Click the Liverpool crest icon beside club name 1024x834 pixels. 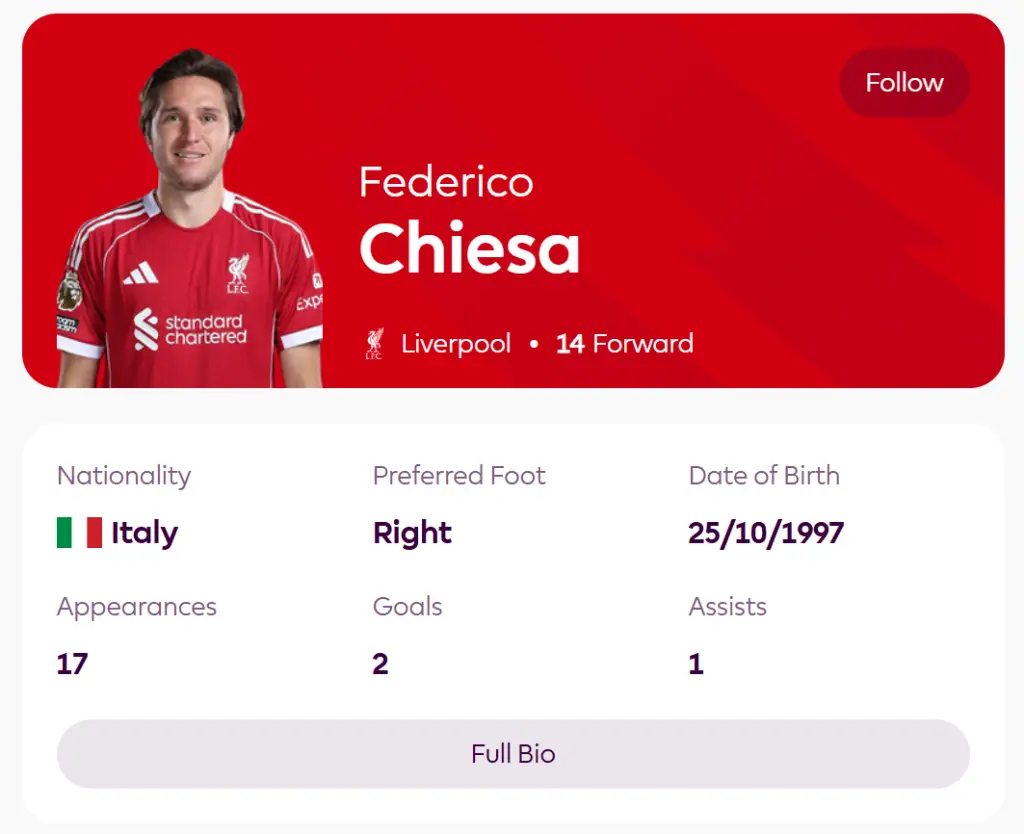click(374, 344)
